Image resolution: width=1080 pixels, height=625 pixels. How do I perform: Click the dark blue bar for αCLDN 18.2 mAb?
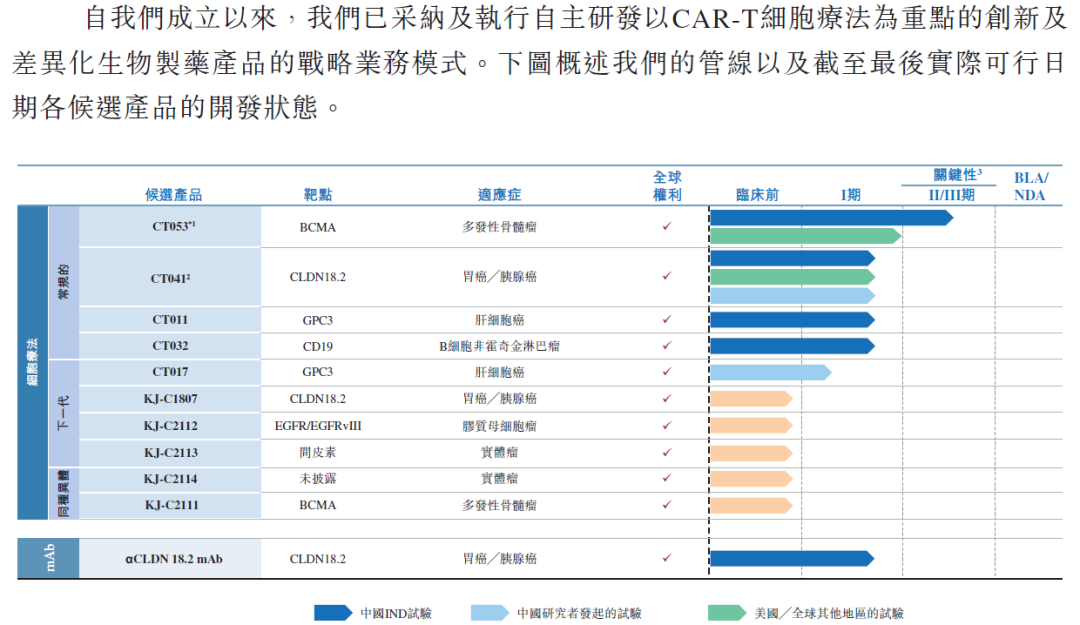pyautogui.click(x=791, y=558)
